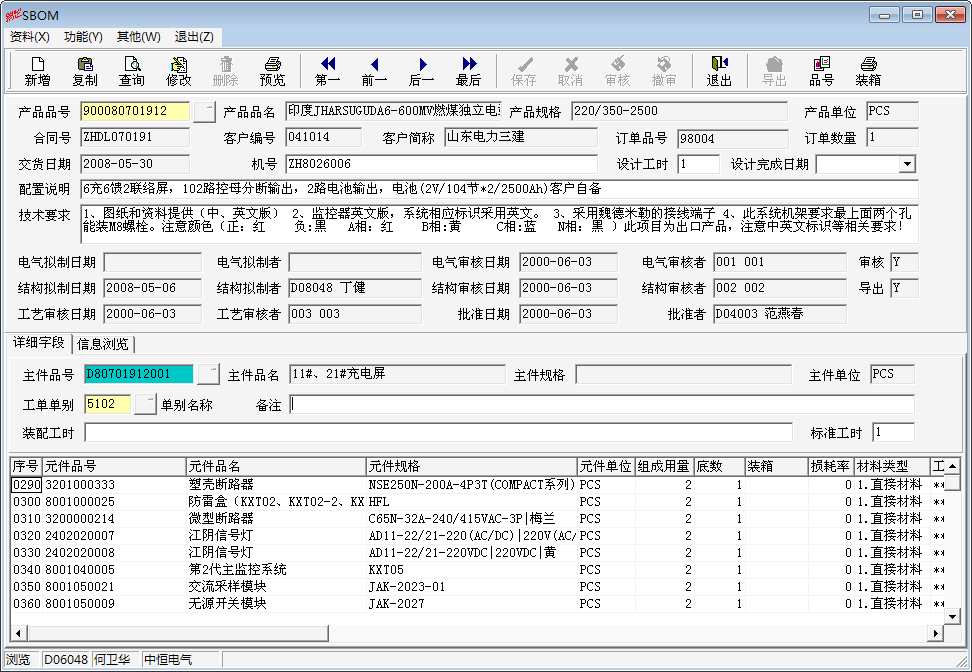The height and width of the screenshot is (672, 972).
Task: Click the 品号 (Item Number) toolbar icon
Action: 821,71
